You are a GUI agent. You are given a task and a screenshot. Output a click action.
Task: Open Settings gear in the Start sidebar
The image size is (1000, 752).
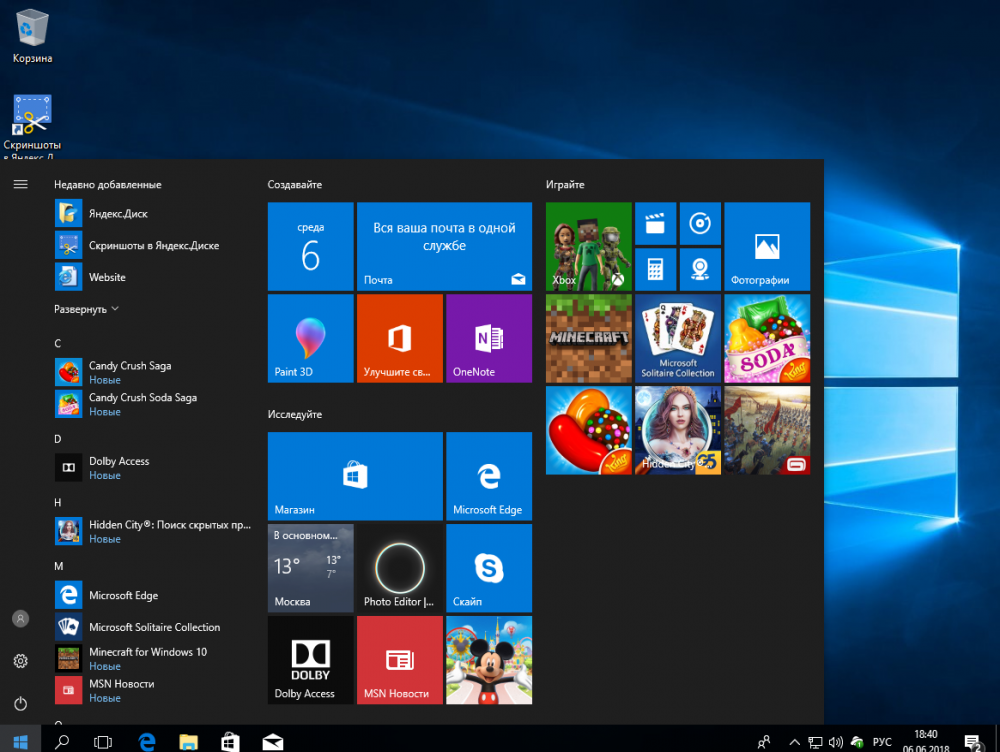20,661
